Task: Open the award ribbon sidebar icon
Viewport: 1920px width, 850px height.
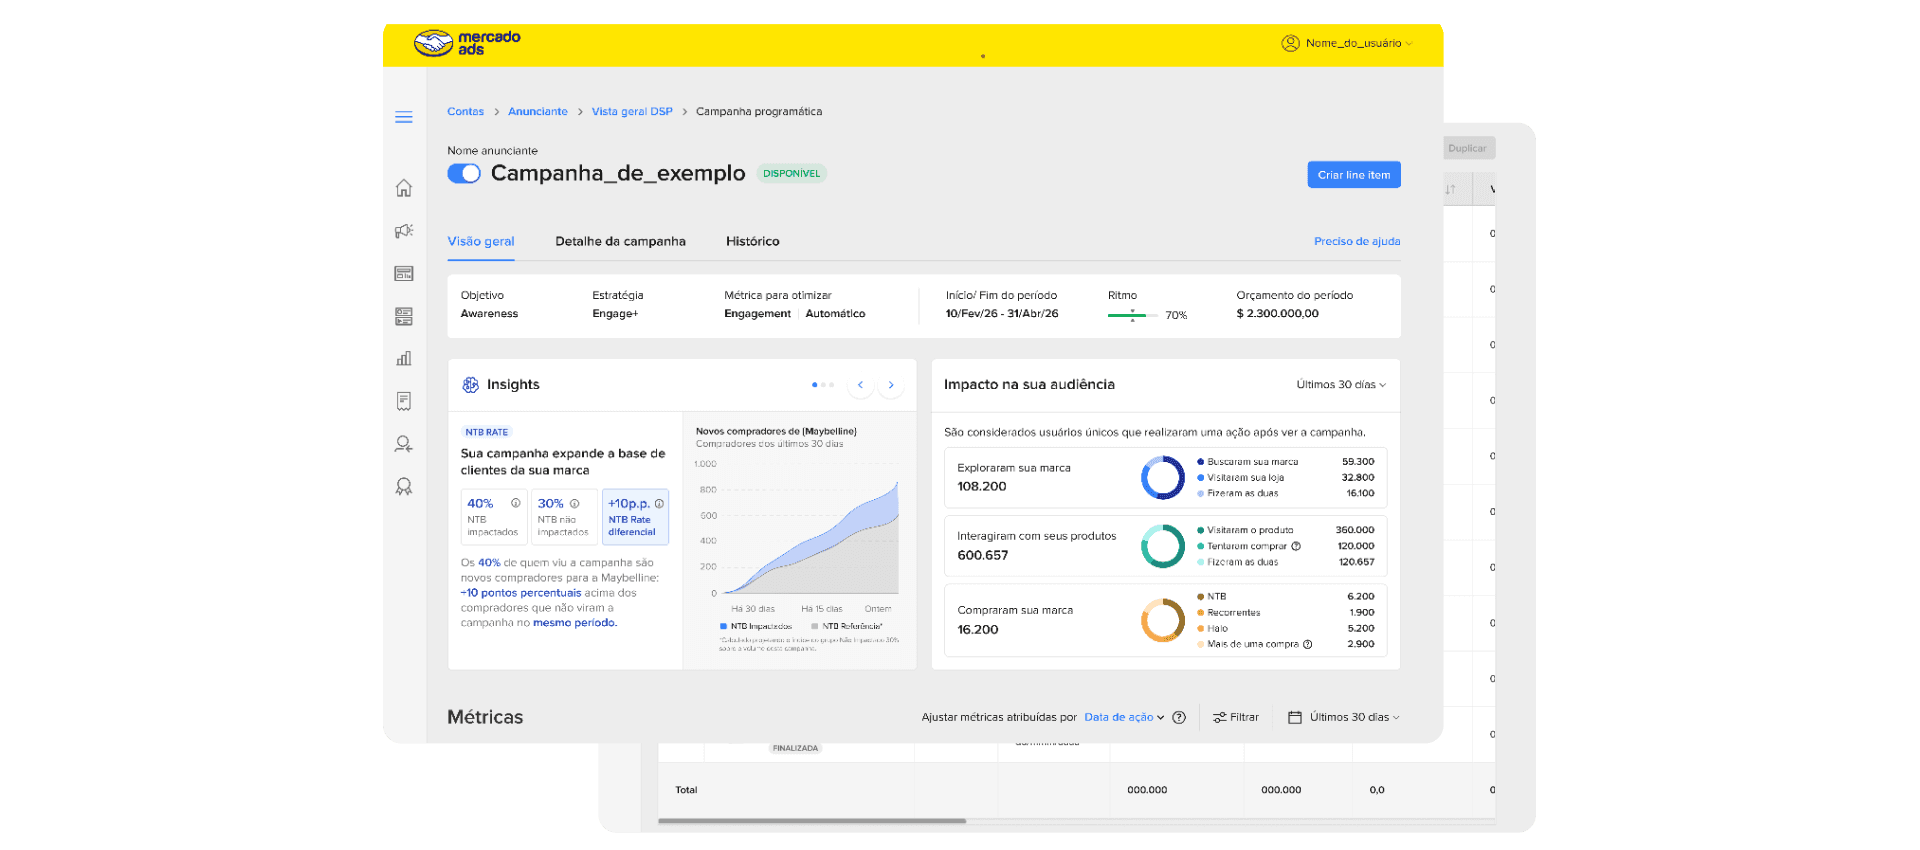Action: tap(404, 487)
